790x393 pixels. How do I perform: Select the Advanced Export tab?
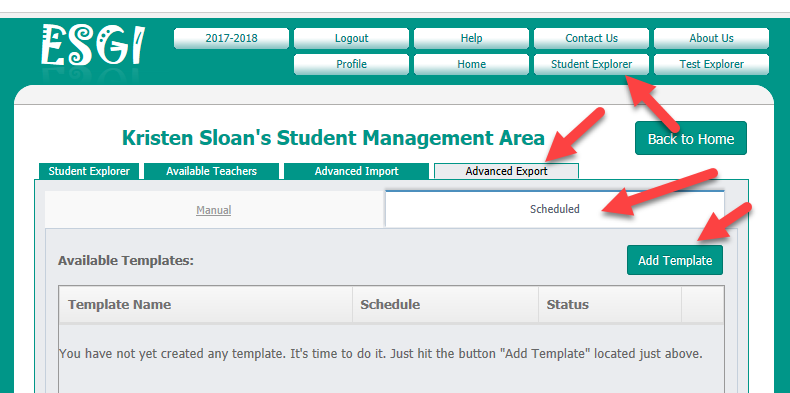click(506, 171)
